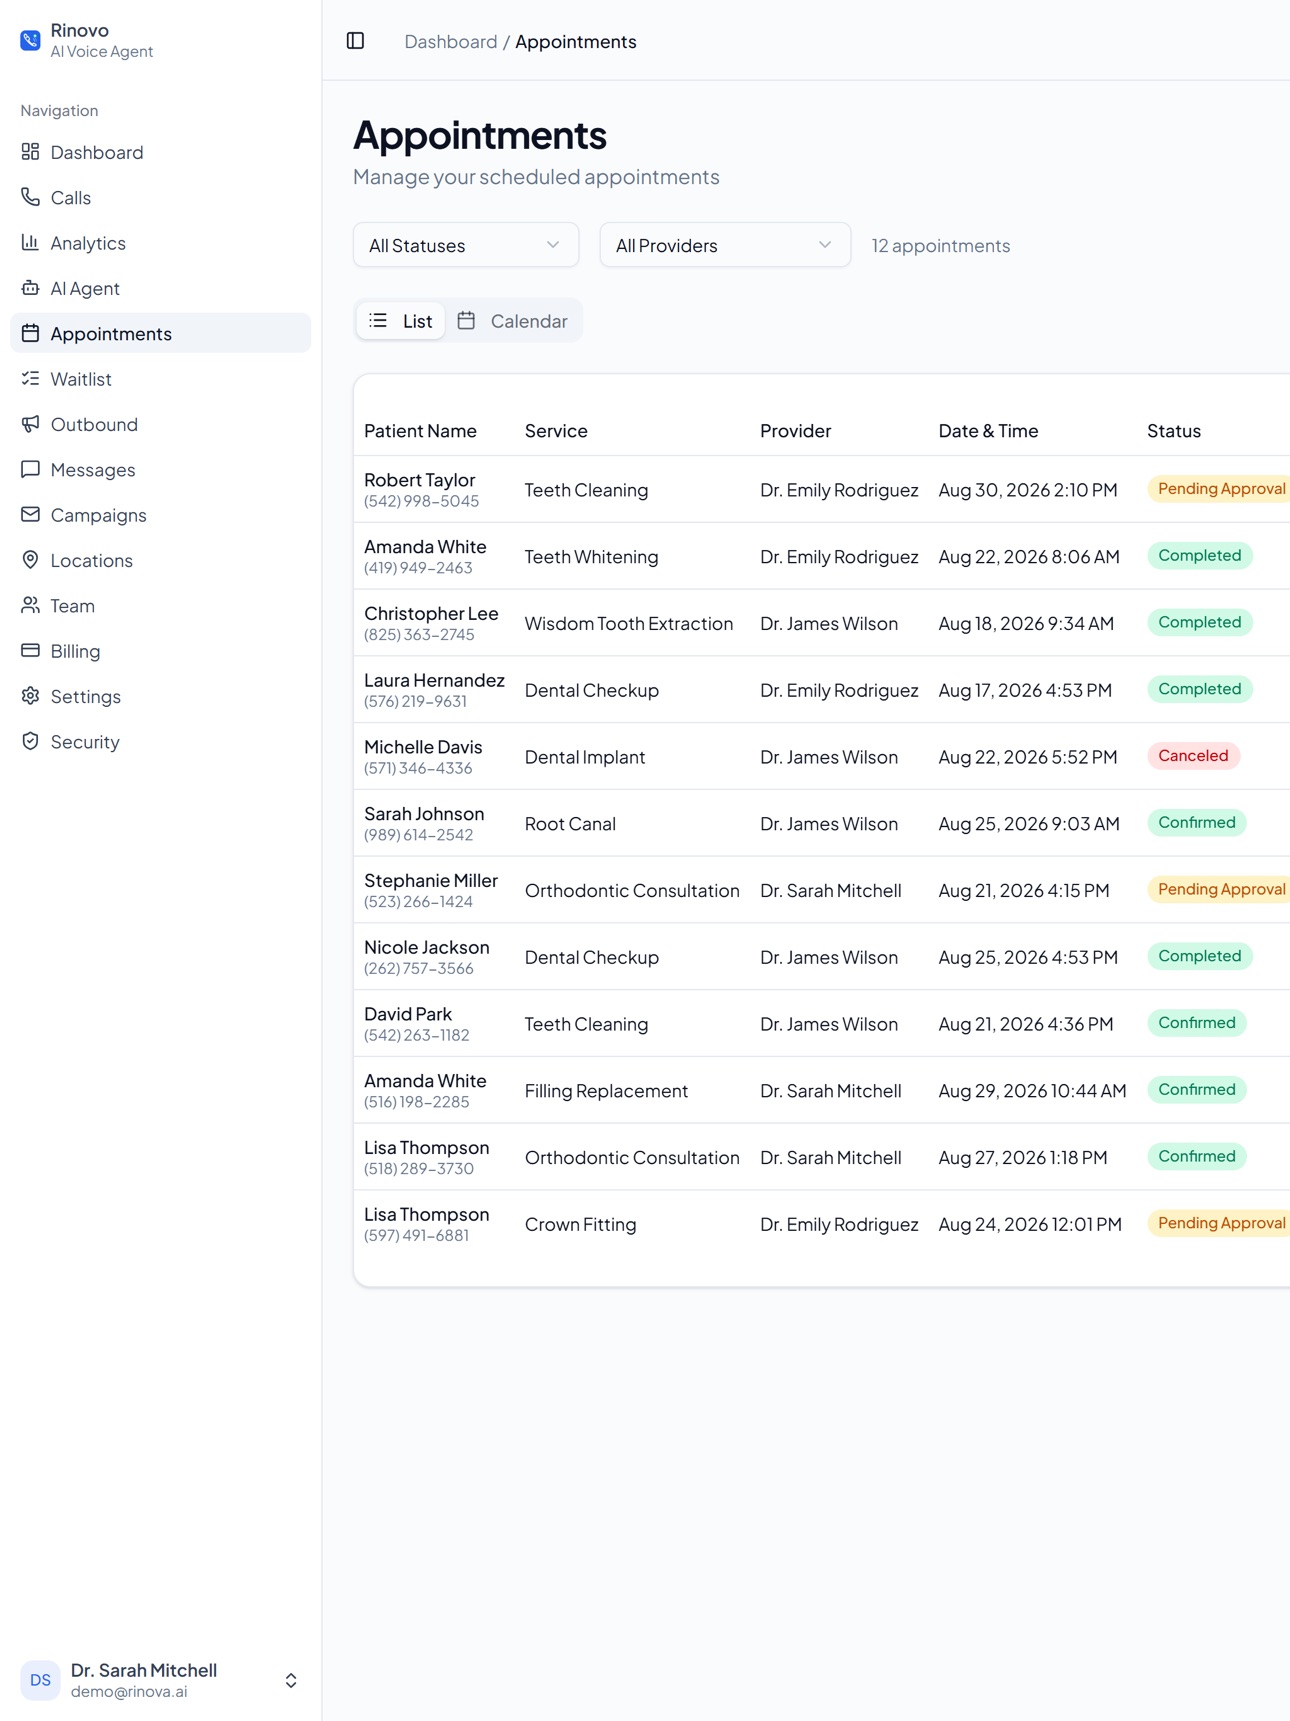
Task: Click the DS user avatar
Action: pos(40,1680)
